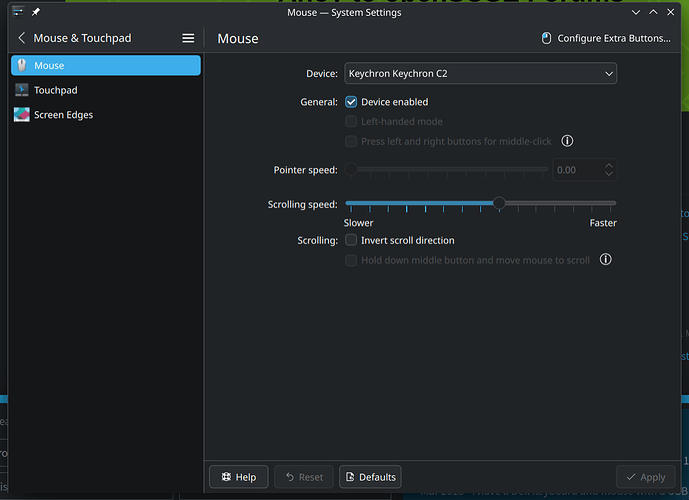This screenshot has height=500, width=689.
Task: Enable Left-handed mode checkbox
Action: 351,121
